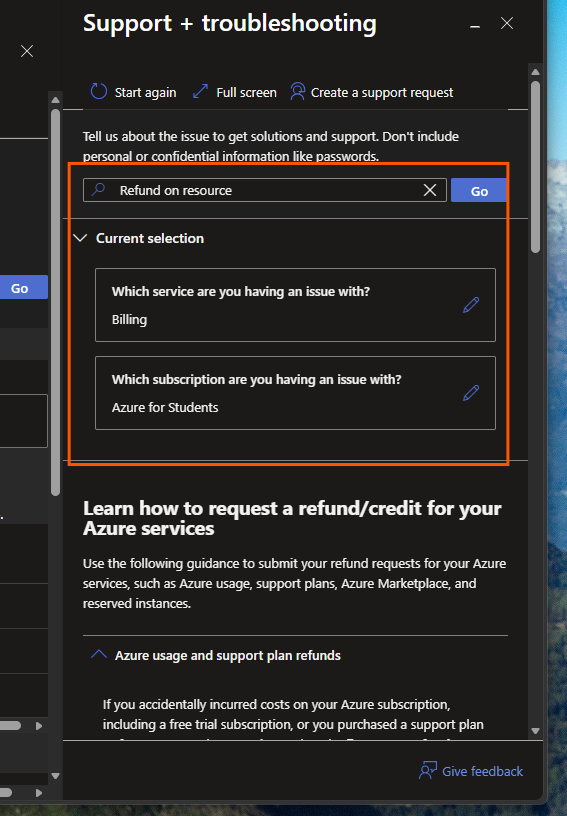567x816 pixels.
Task: Click the magnifier icon in search box
Action: pos(98,189)
